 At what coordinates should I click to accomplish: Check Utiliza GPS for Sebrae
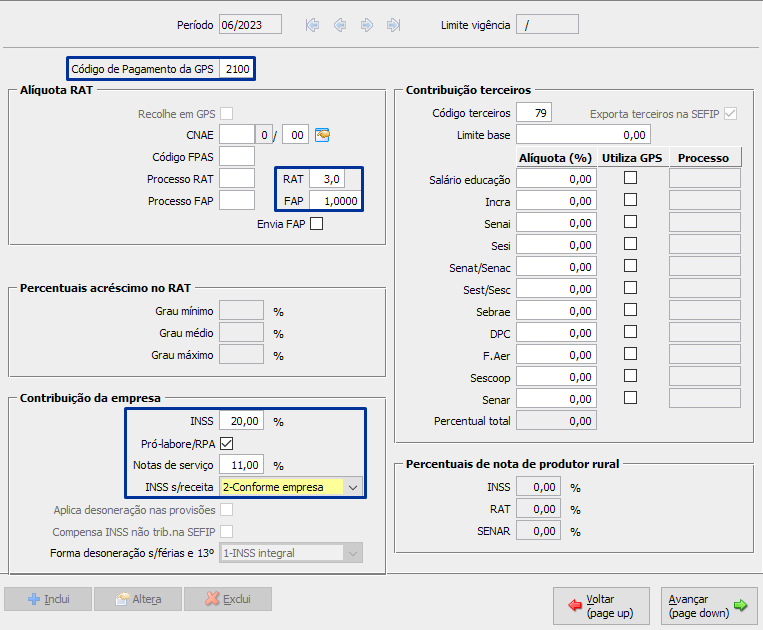pos(630,310)
